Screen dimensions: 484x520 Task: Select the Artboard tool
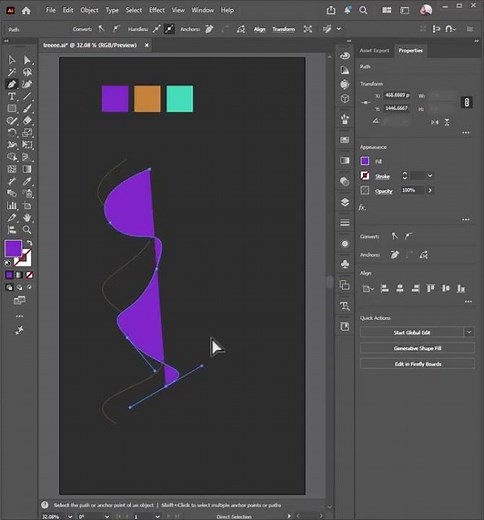(27, 205)
